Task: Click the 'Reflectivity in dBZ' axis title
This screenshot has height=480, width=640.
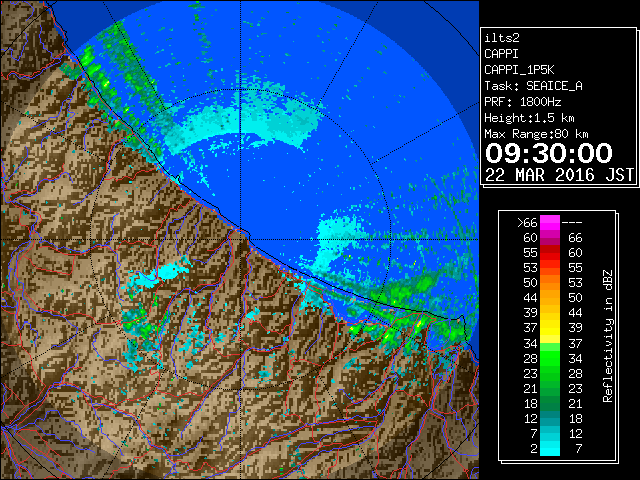Action: pyautogui.click(x=608, y=336)
